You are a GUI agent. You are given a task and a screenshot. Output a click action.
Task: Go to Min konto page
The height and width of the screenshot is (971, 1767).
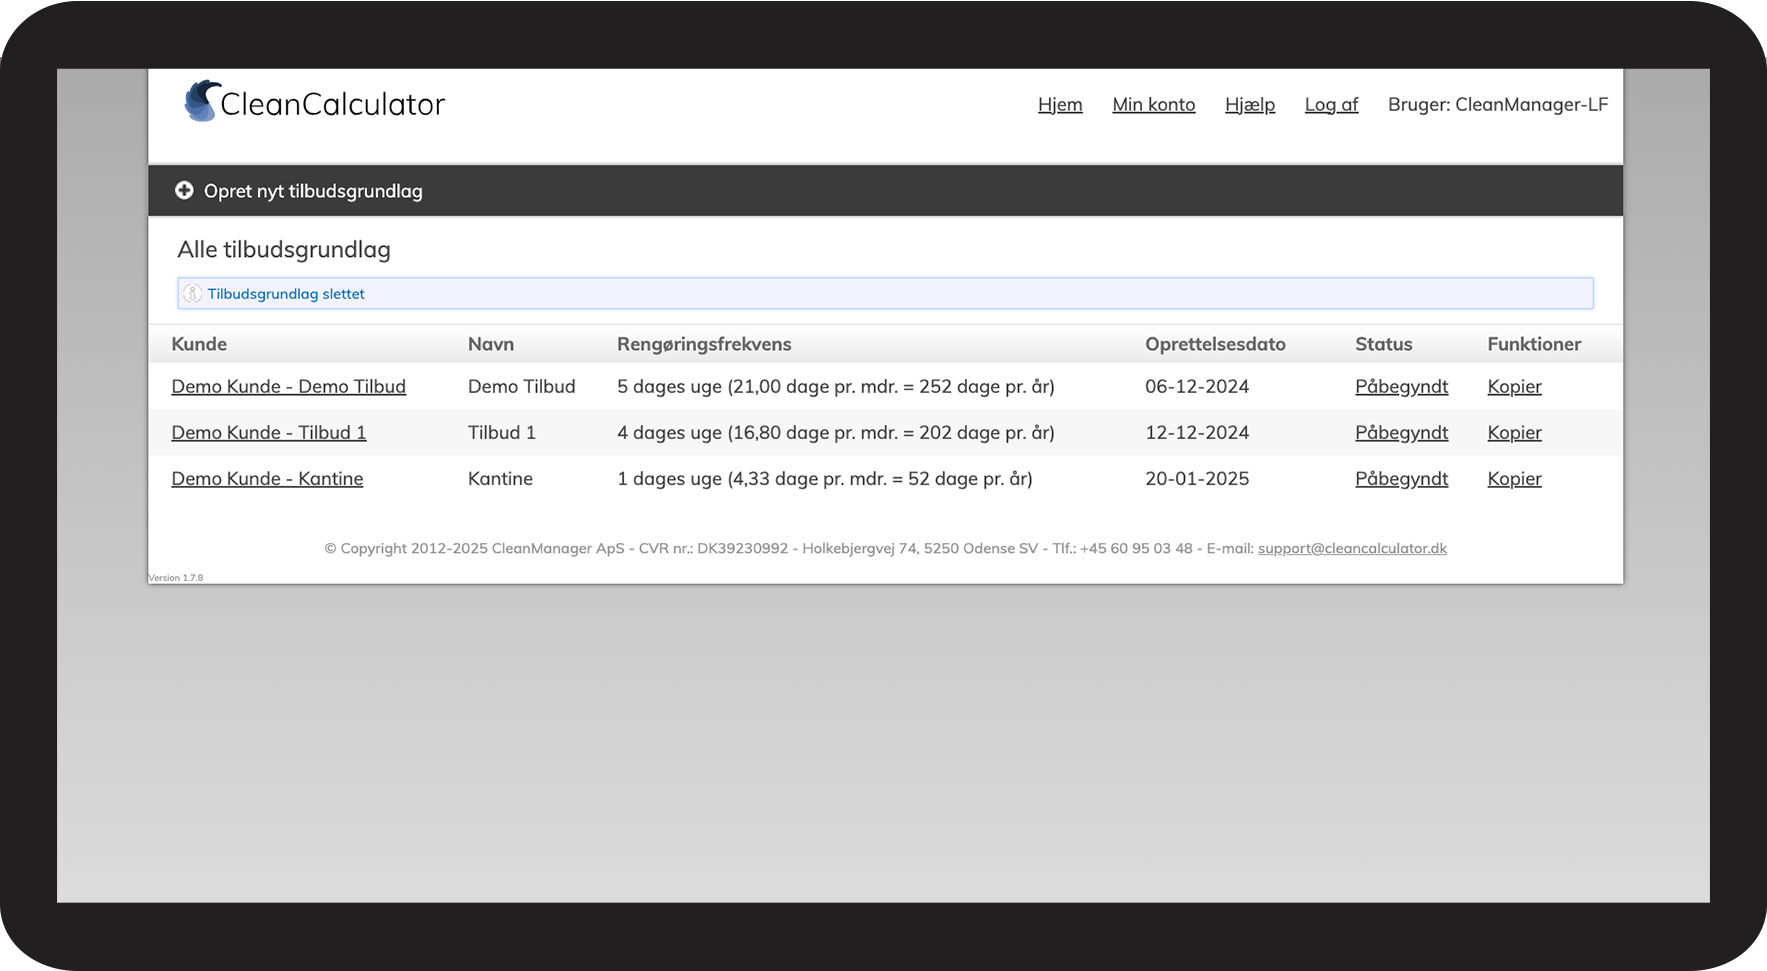point(1153,105)
